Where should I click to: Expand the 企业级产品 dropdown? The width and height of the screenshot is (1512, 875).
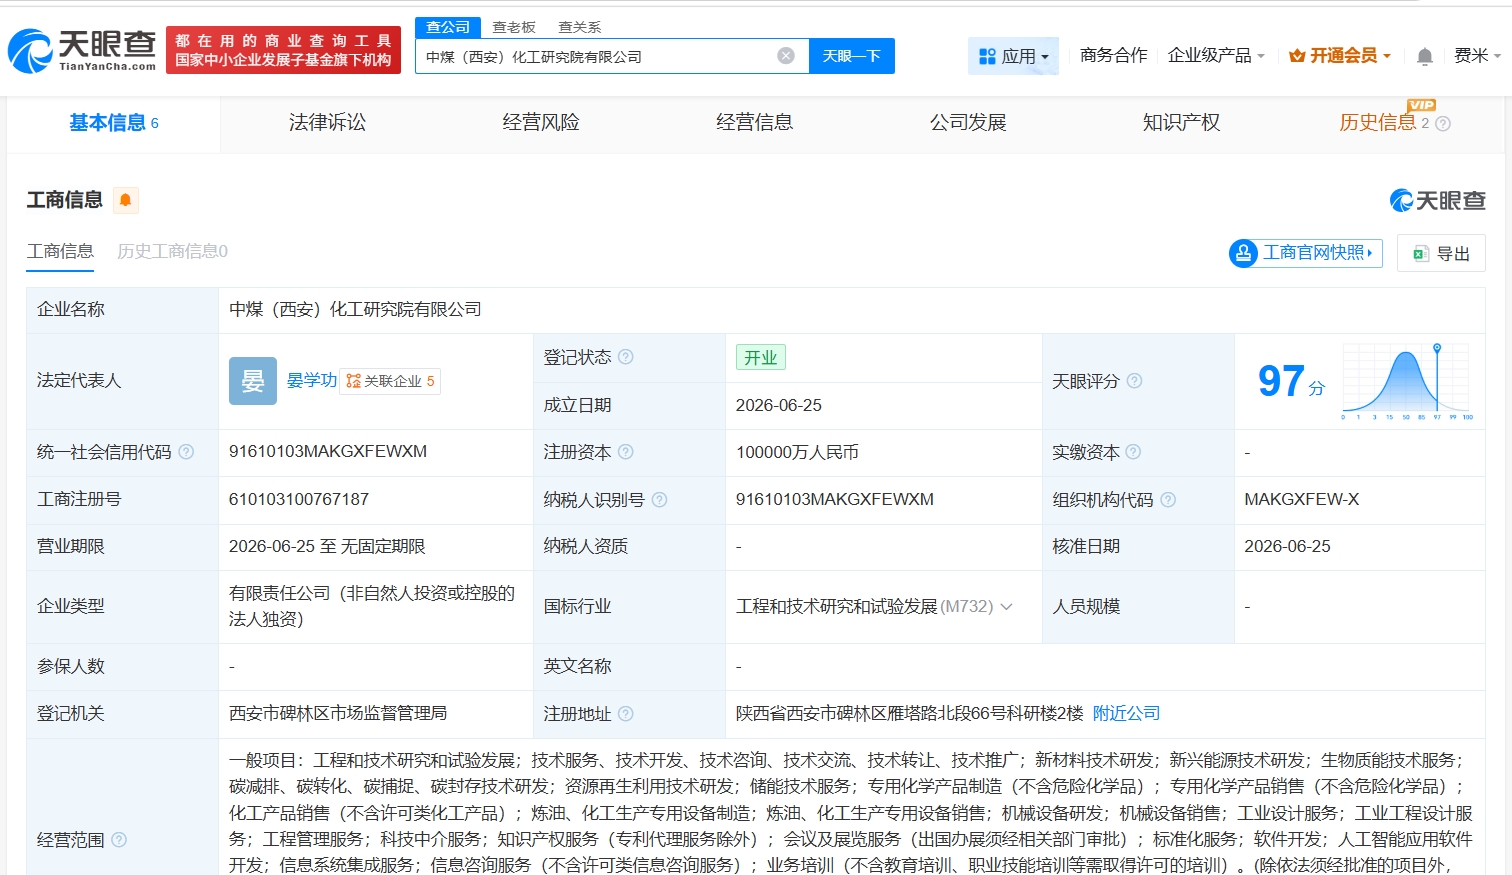click(1216, 56)
